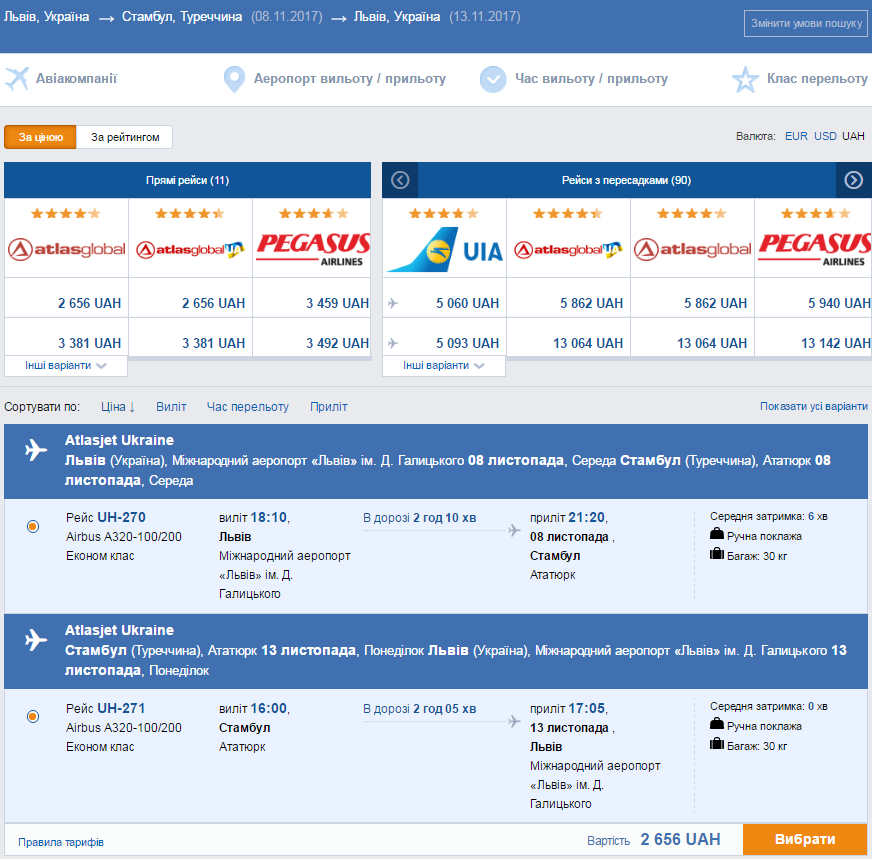Screen dimensions: 872x859
Task: Switch currency to USD
Action: (x=825, y=136)
